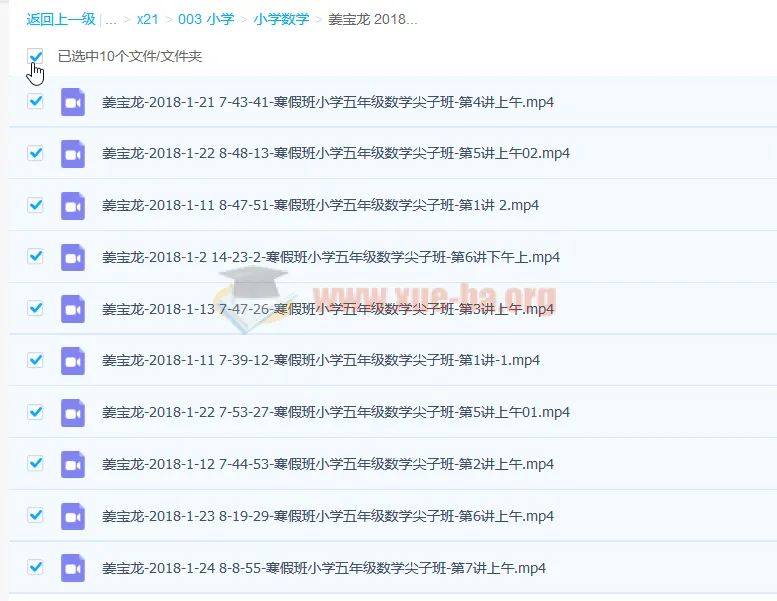
Task: Uncheck the 第1讲 2.mp4 file checkbox
Action: tap(35, 205)
